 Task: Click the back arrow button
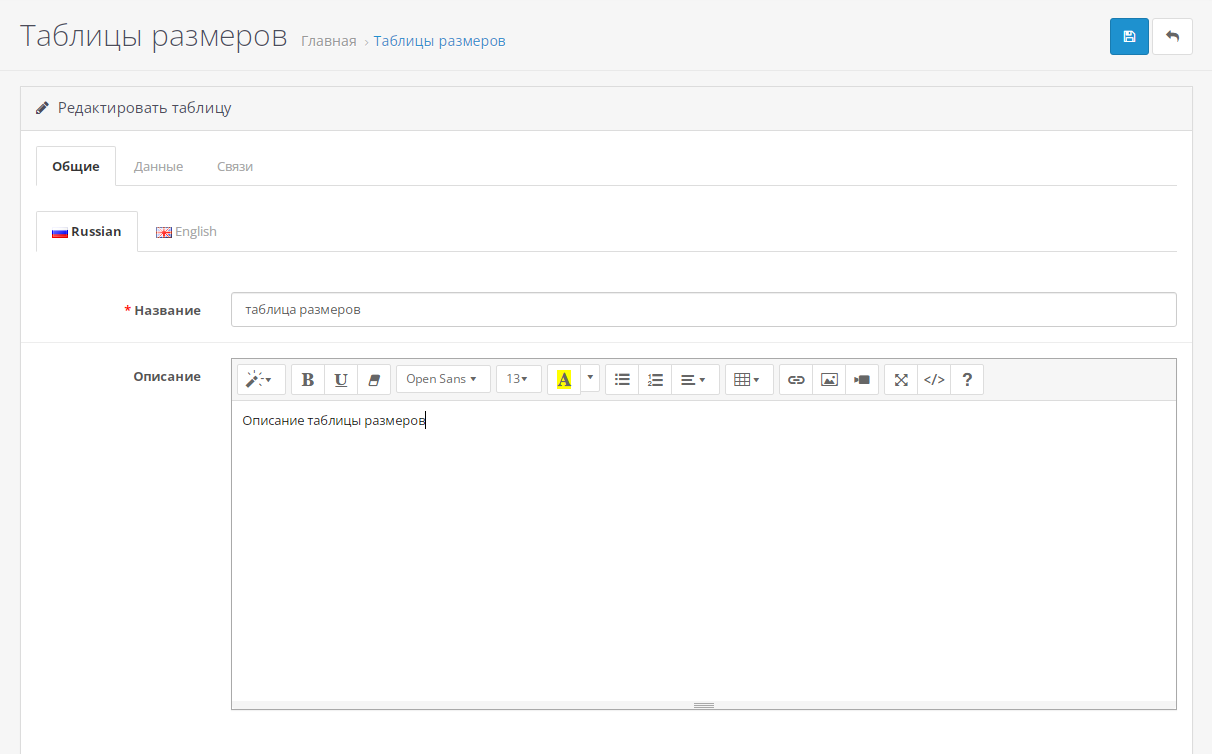coord(1172,37)
